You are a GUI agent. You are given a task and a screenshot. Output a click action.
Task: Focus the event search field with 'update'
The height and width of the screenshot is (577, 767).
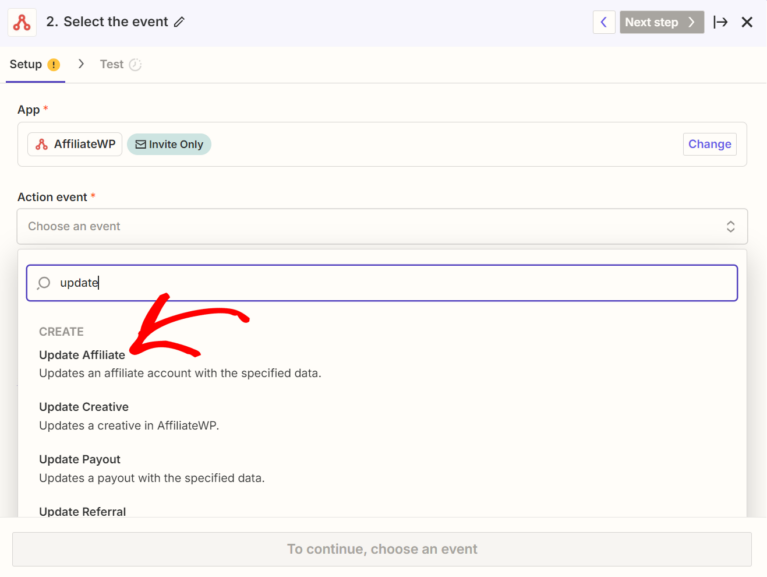coord(382,283)
